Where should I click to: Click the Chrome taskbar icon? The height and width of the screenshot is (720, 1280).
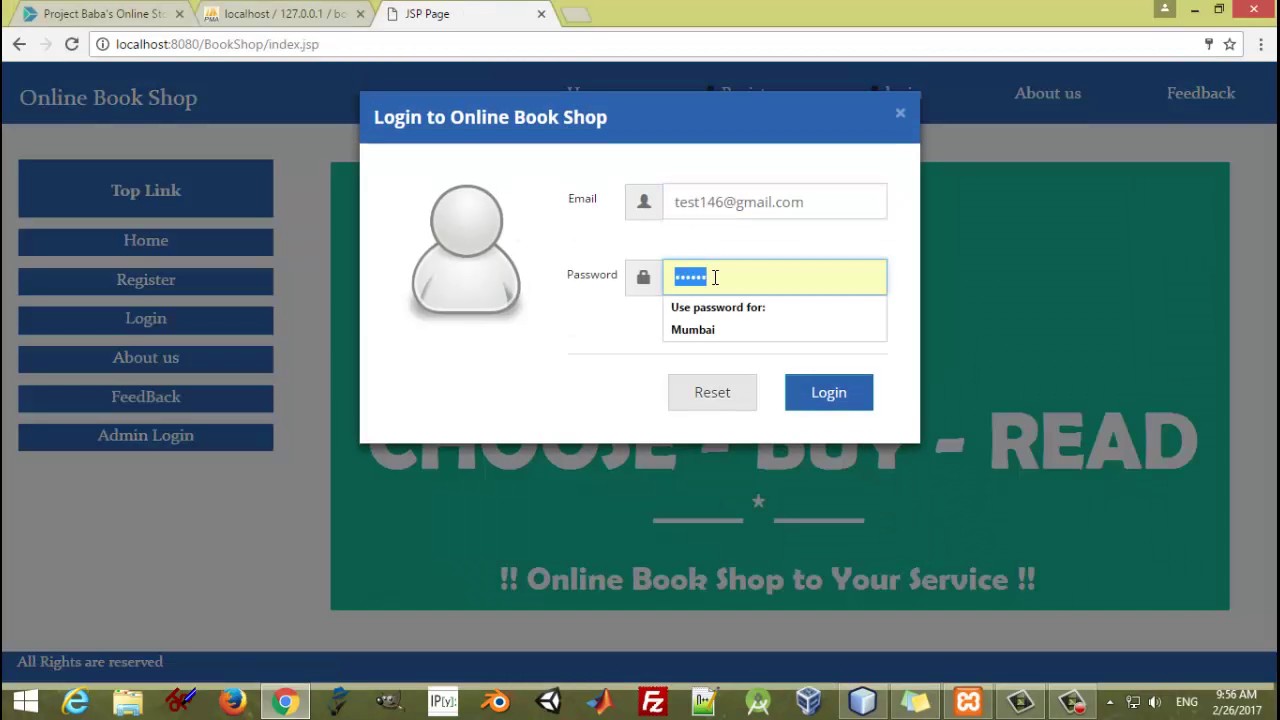click(285, 702)
